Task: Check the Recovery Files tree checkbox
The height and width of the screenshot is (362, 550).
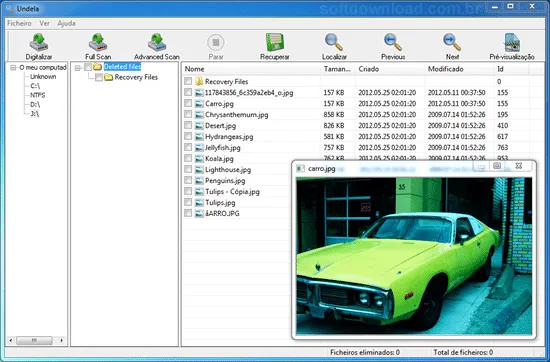Action: tap(99, 77)
